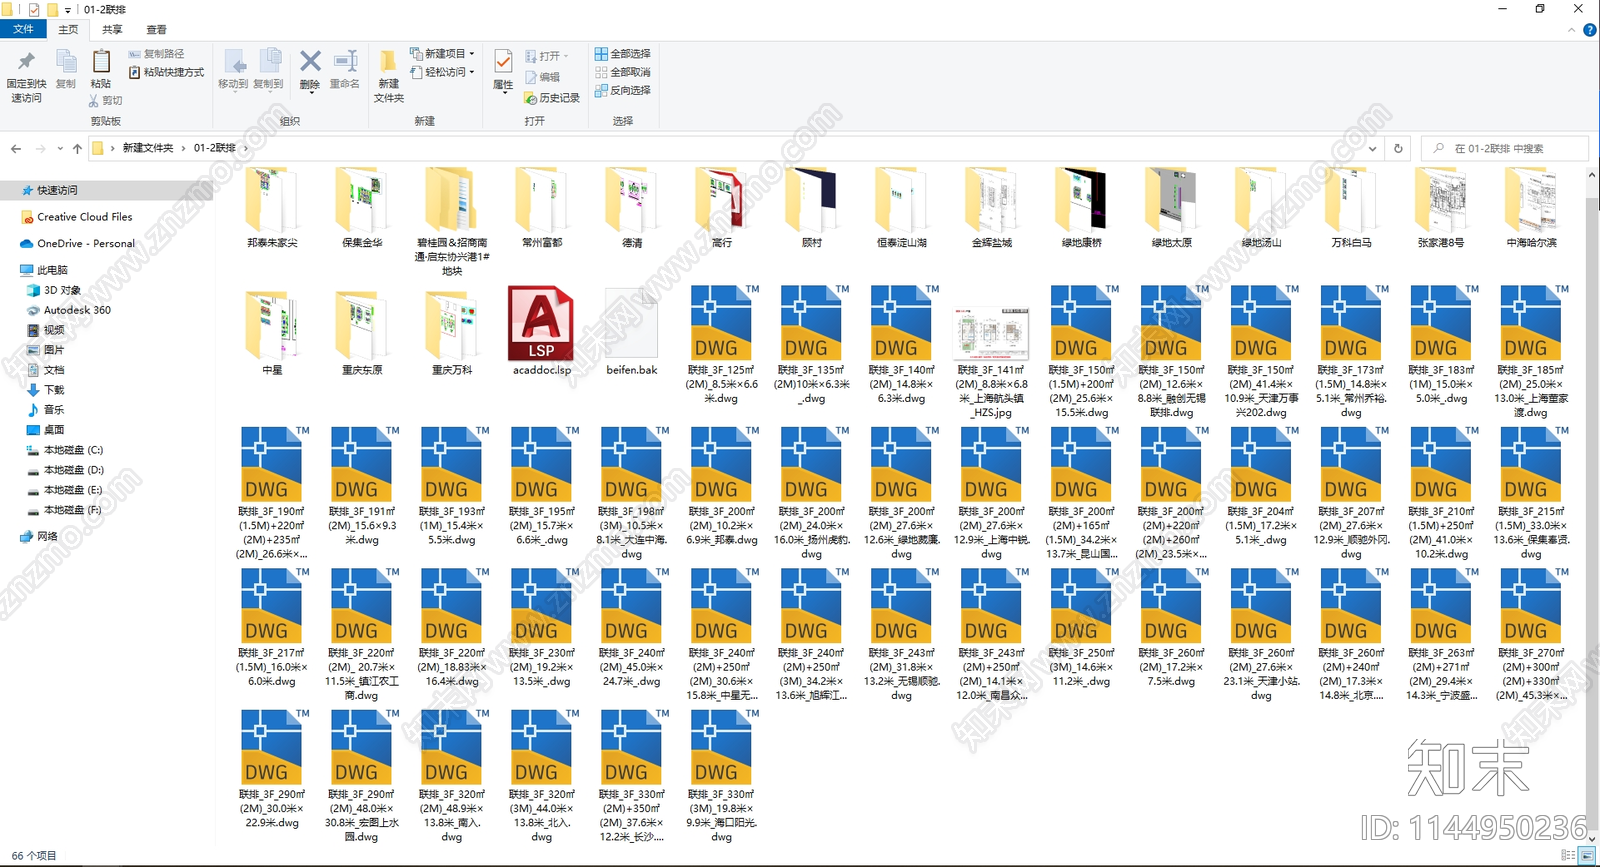Click 新建文件夹 in the breadcrumb path

pyautogui.click(x=148, y=148)
